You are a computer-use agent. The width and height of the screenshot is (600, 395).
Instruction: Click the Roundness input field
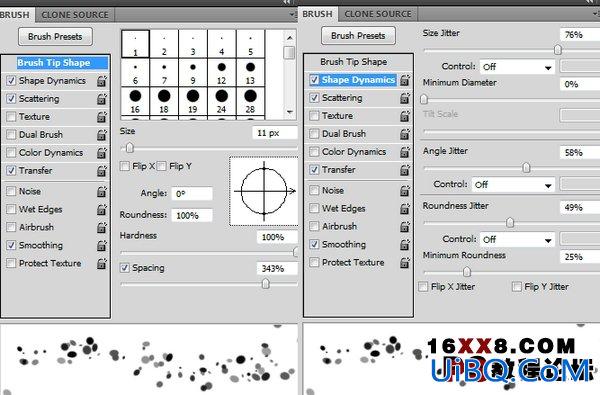(192, 215)
